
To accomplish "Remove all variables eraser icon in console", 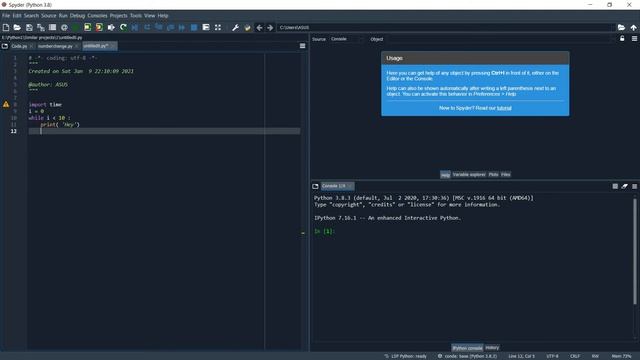I will [624, 186].
